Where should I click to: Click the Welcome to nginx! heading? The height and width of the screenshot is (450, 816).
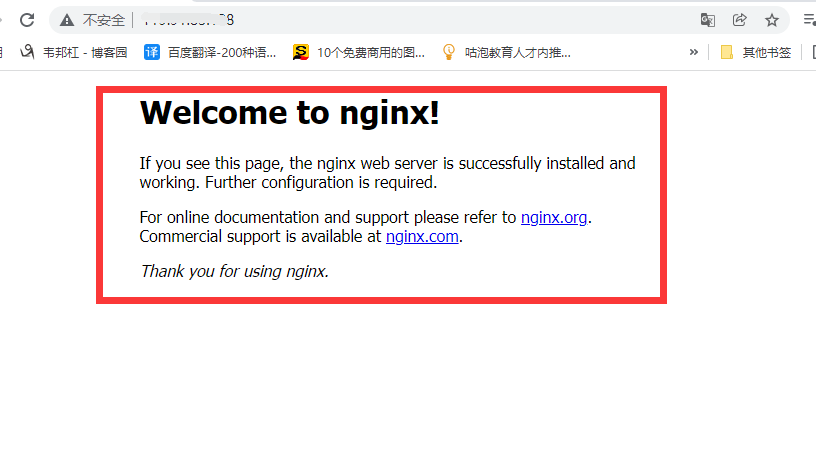tap(289, 113)
